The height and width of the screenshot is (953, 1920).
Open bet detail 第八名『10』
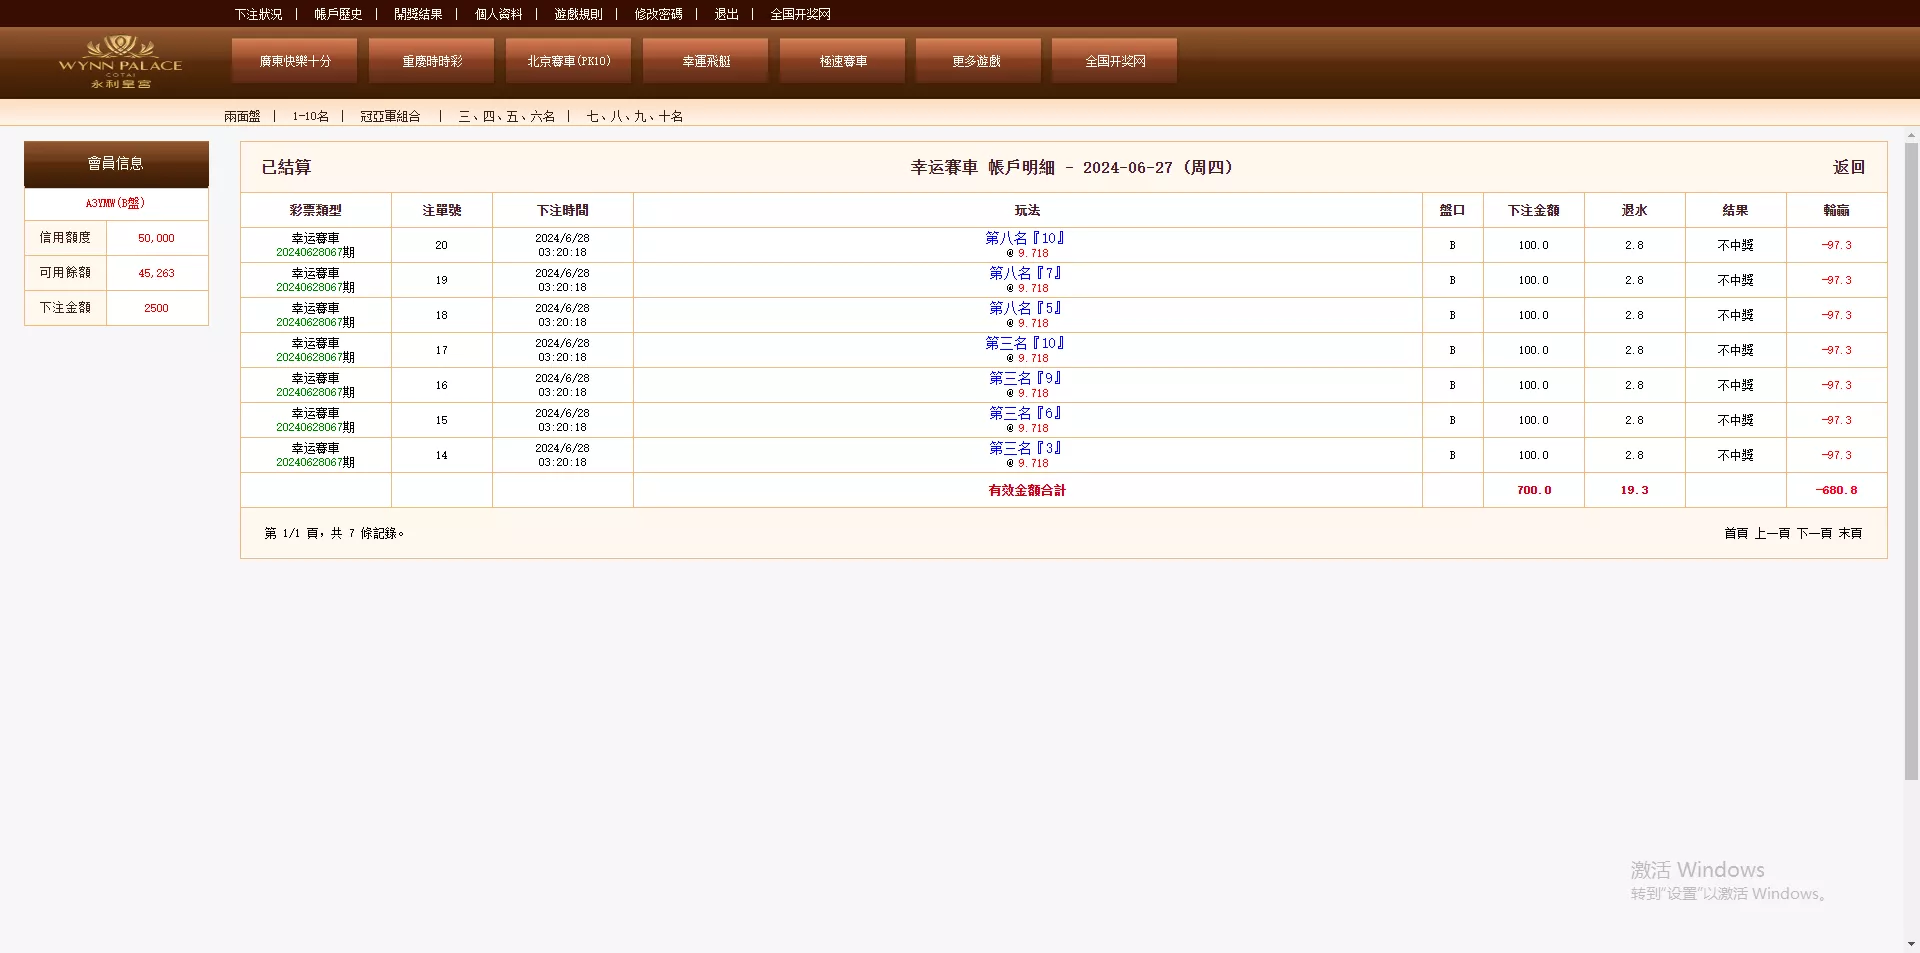(1026, 238)
